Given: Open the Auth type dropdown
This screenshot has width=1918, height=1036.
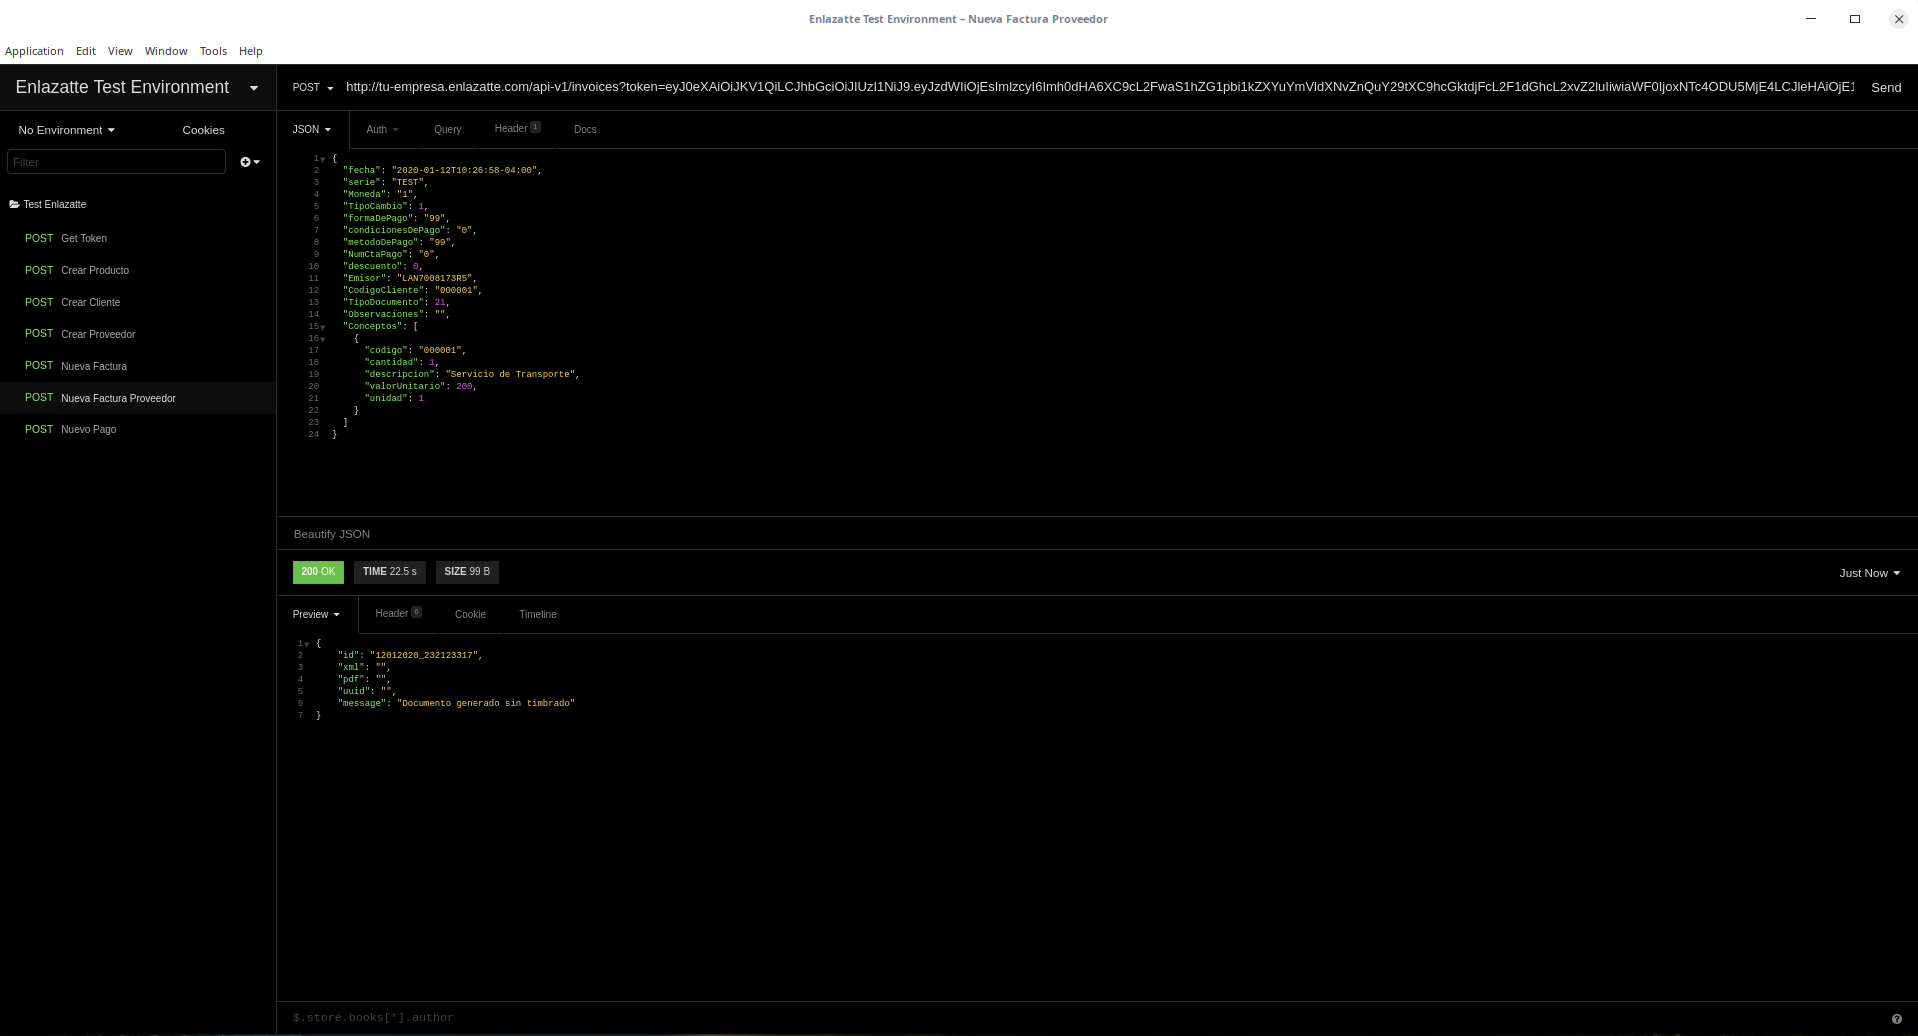Looking at the screenshot, I should pos(381,129).
